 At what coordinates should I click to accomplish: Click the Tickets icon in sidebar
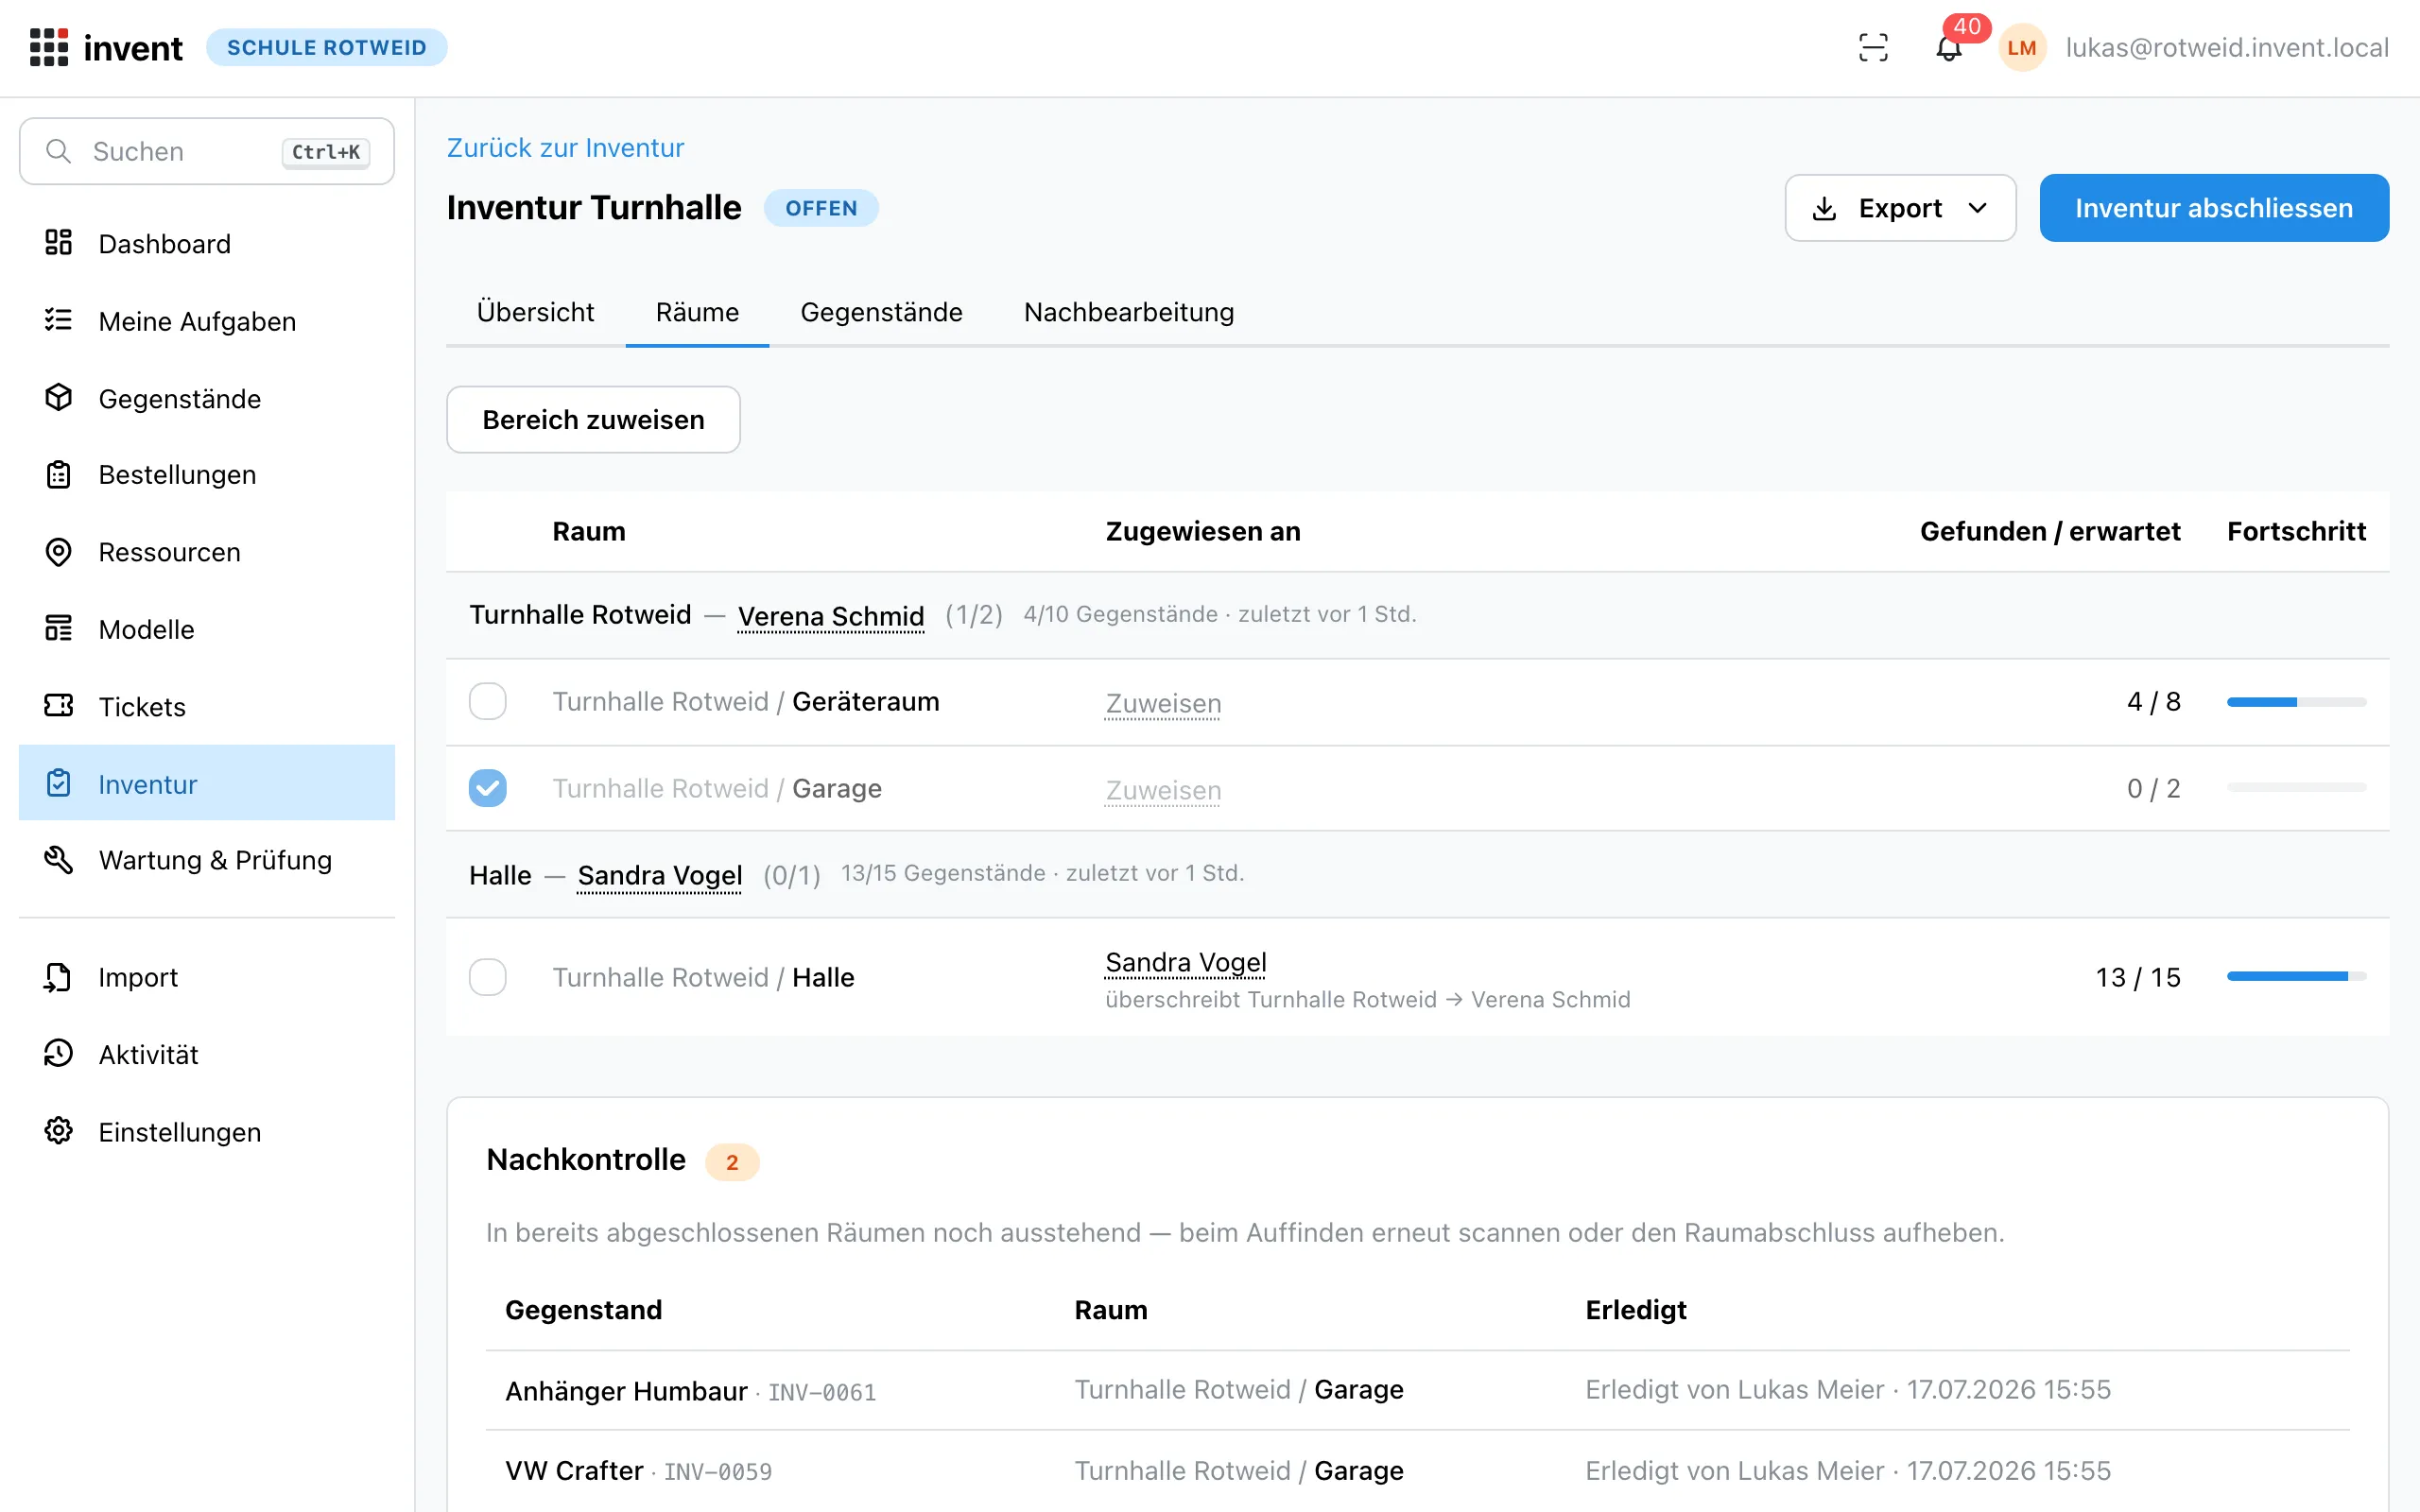point(58,706)
